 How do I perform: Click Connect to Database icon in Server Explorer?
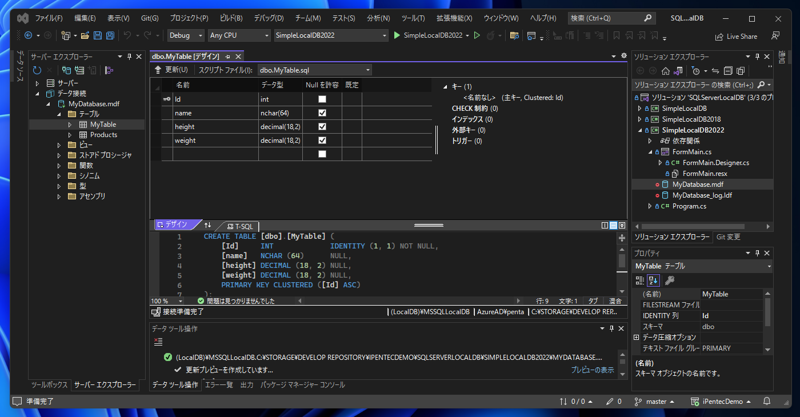pyautogui.click(x=66, y=70)
